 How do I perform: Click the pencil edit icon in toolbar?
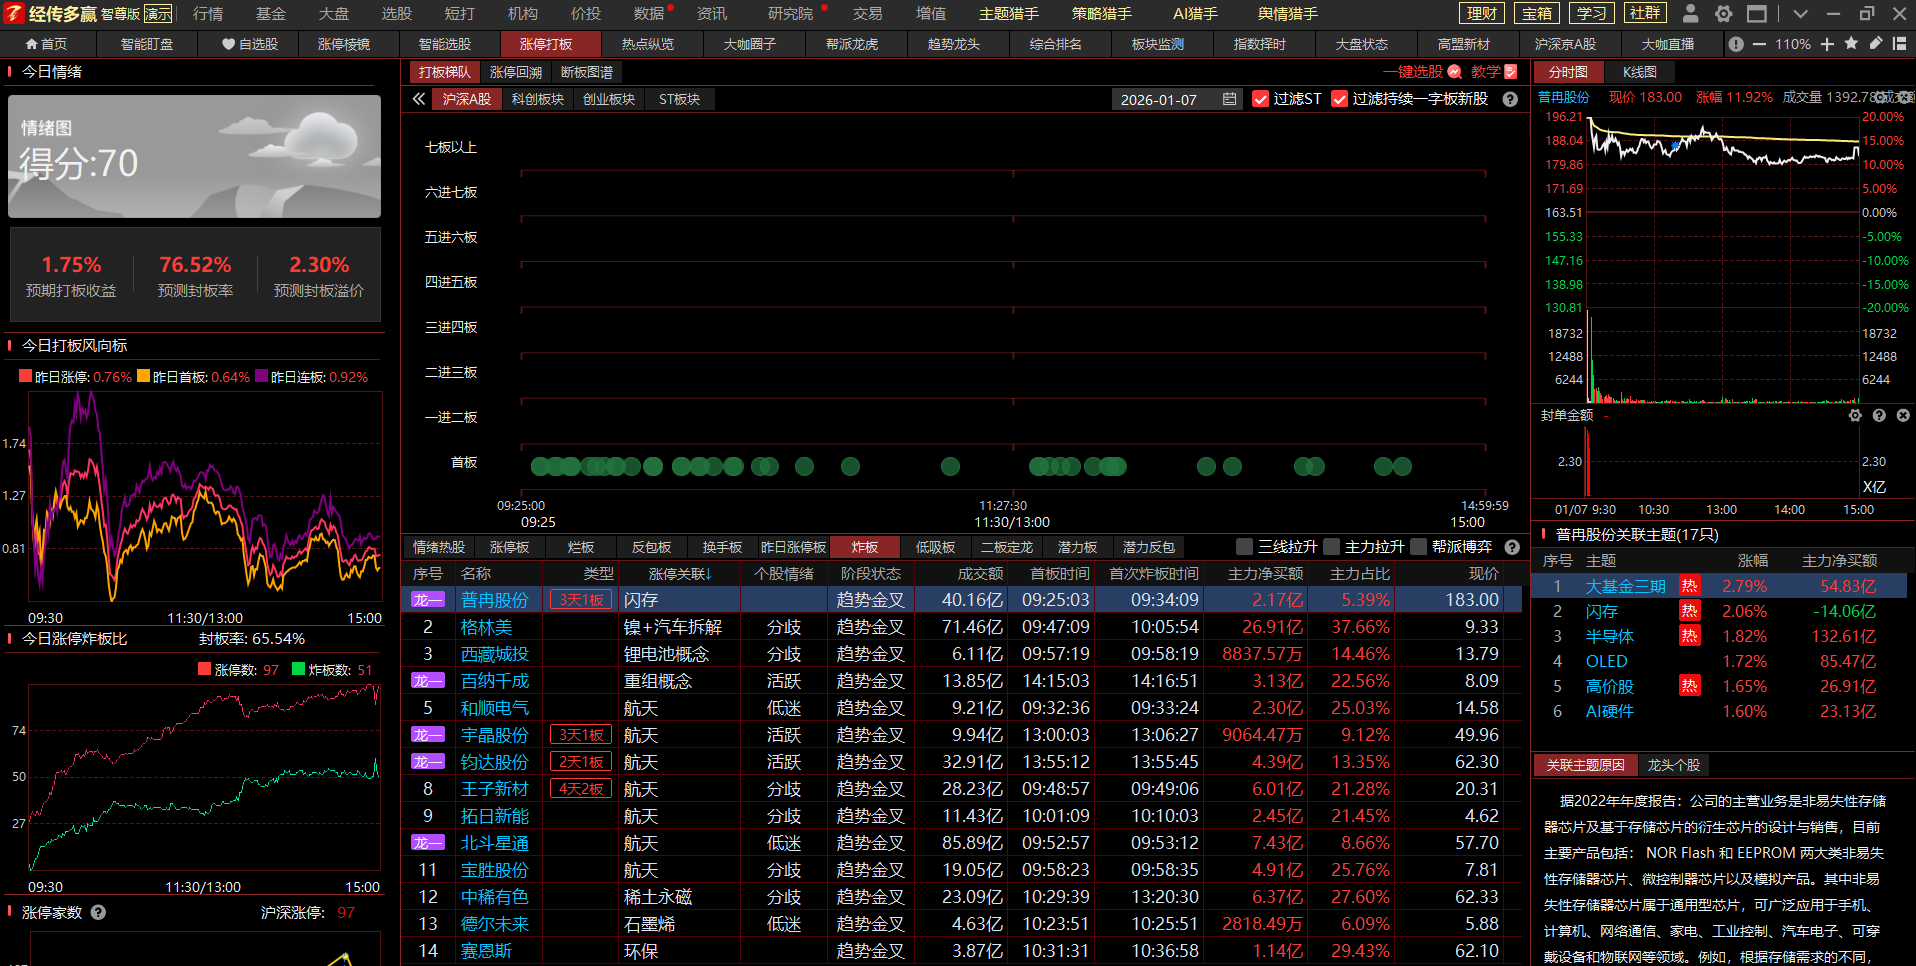(1875, 44)
